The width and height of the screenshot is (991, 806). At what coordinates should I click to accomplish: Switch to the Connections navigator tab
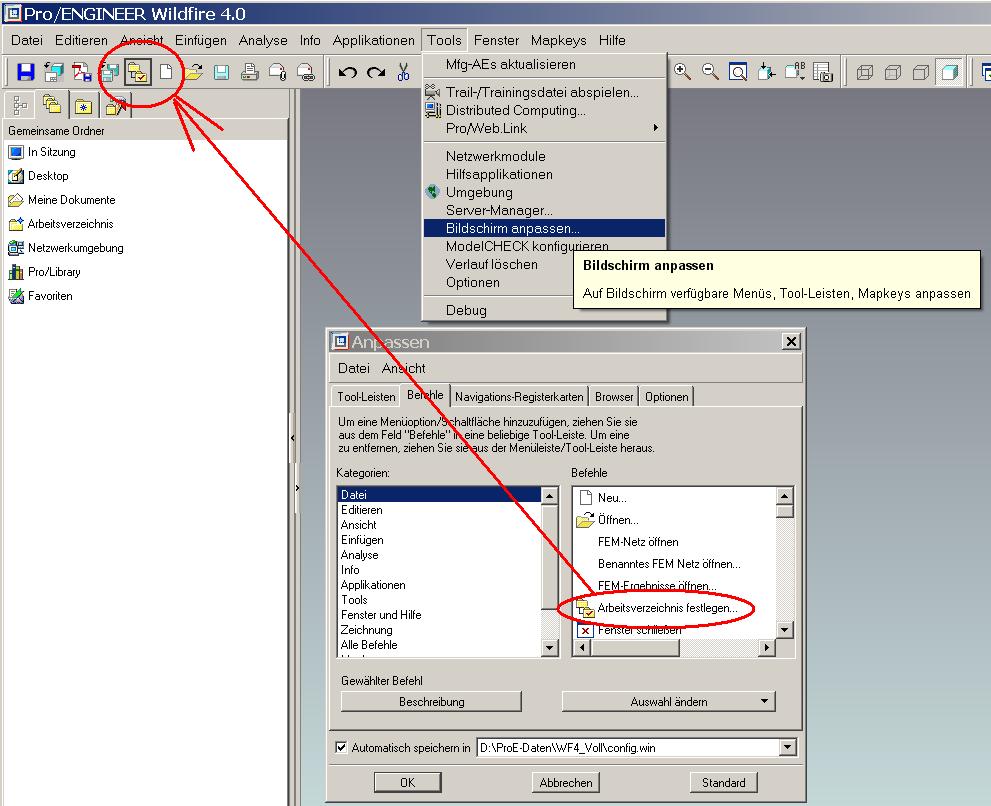[x=116, y=106]
